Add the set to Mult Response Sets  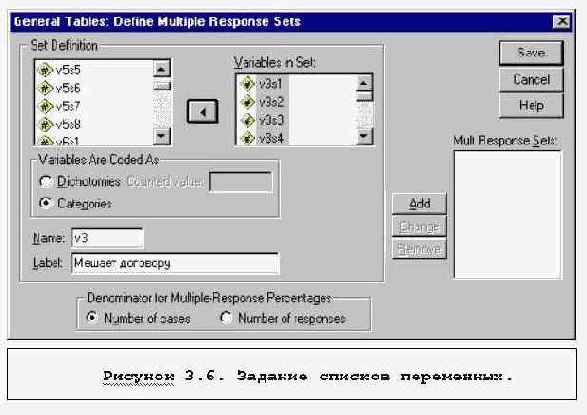coord(419,203)
